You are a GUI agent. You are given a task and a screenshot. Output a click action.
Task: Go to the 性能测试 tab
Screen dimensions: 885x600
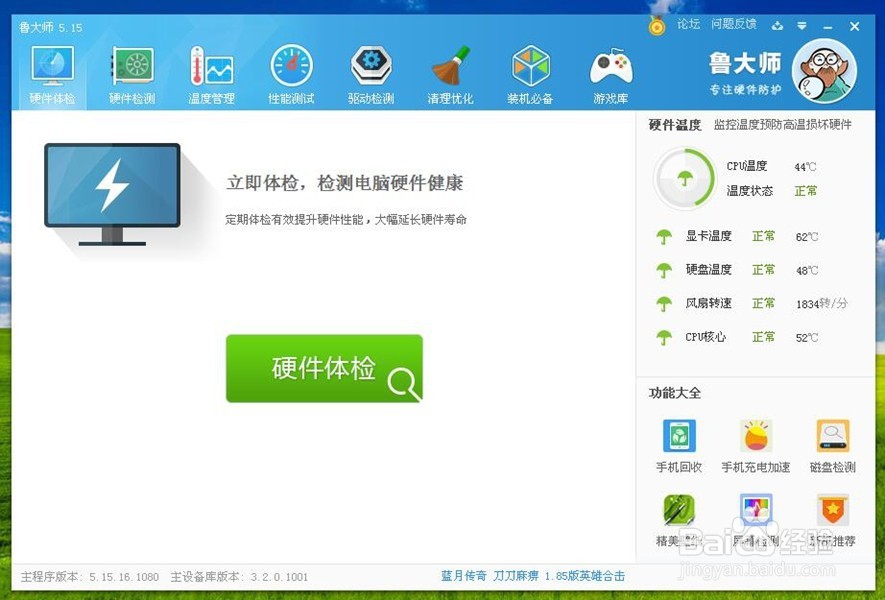point(291,76)
